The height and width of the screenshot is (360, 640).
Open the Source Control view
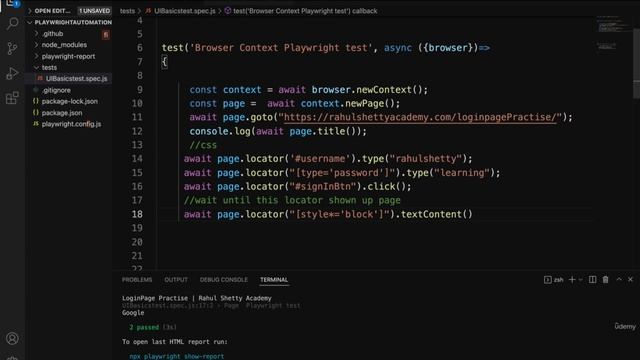13,49
